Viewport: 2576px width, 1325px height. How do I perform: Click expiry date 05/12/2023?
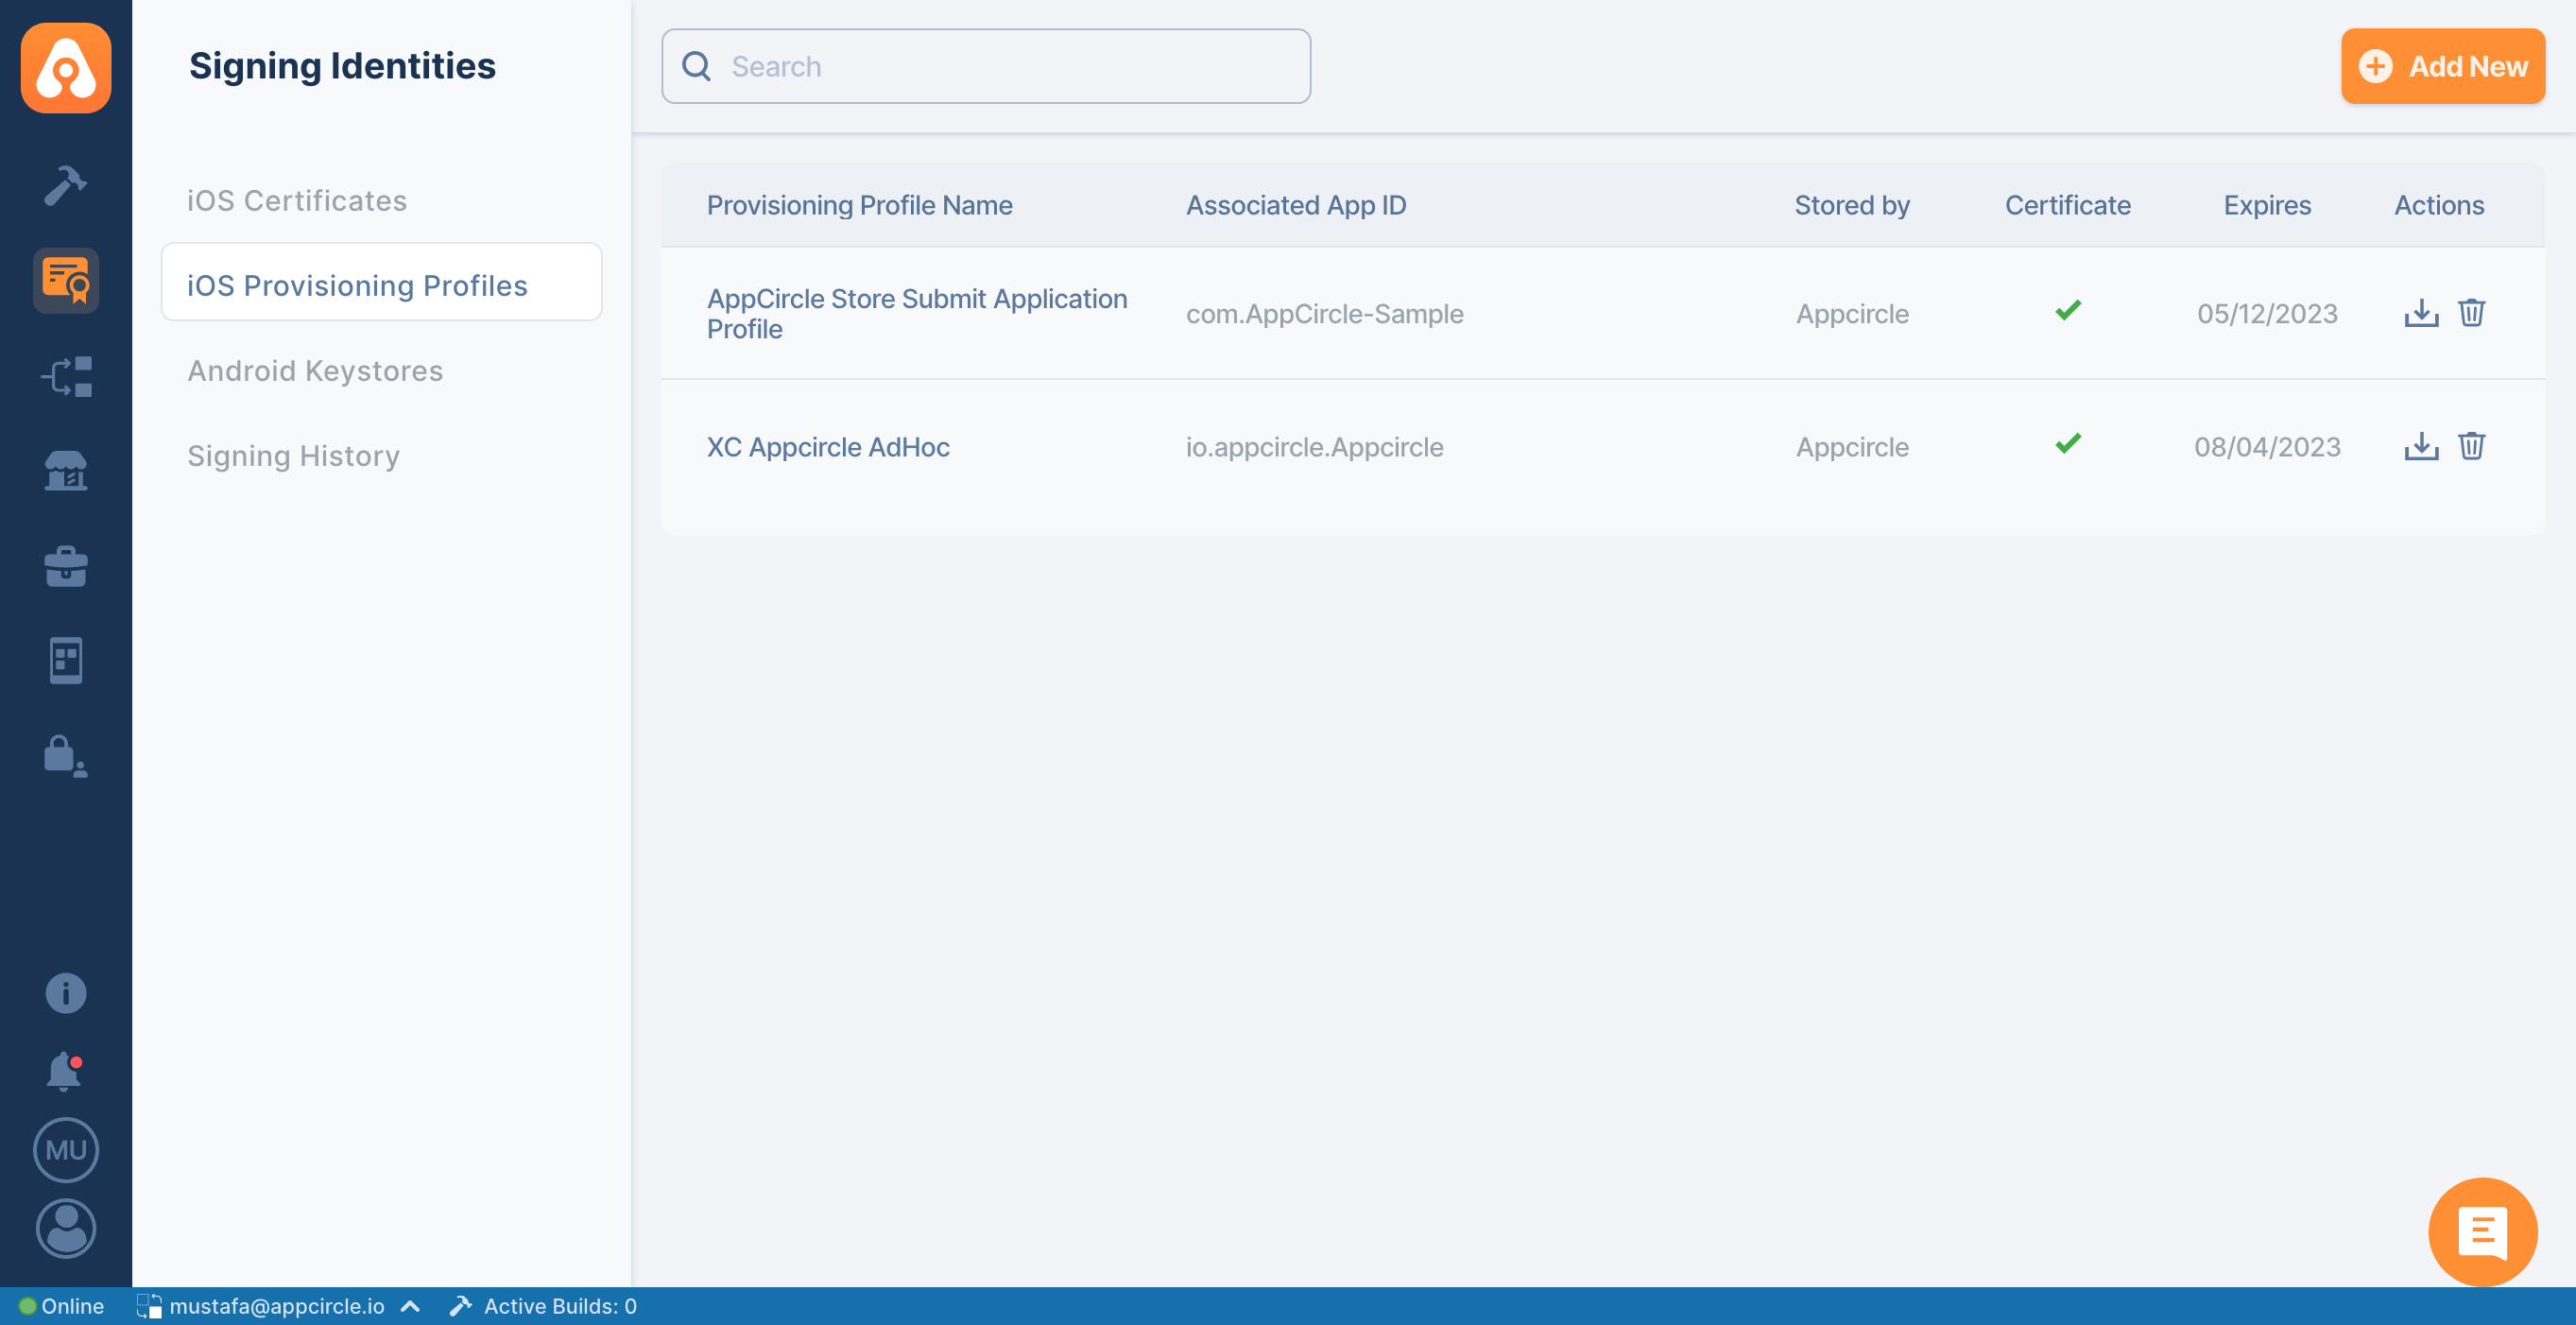click(x=2267, y=313)
